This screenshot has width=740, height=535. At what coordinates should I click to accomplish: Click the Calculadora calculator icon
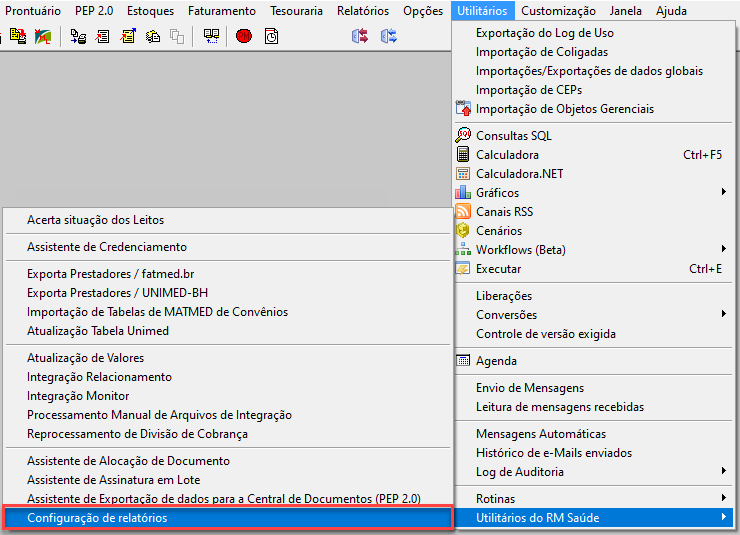pos(463,154)
